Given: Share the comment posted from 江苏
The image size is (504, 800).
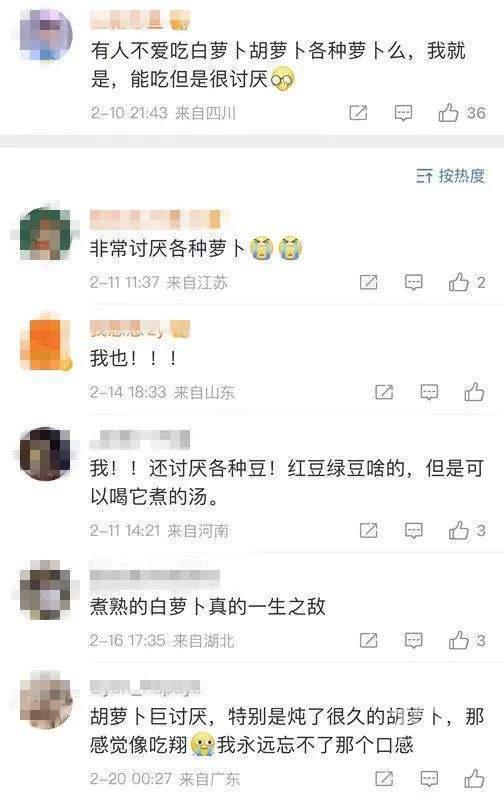Looking at the screenshot, I should click(x=368, y=282).
